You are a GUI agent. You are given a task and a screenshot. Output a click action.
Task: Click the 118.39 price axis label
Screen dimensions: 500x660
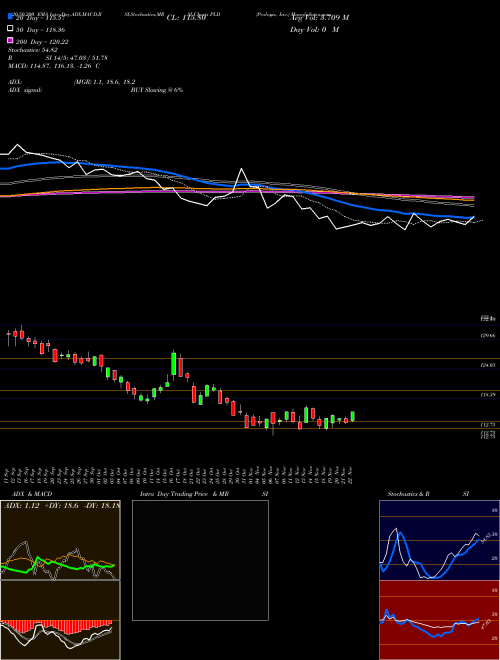tap(488, 395)
